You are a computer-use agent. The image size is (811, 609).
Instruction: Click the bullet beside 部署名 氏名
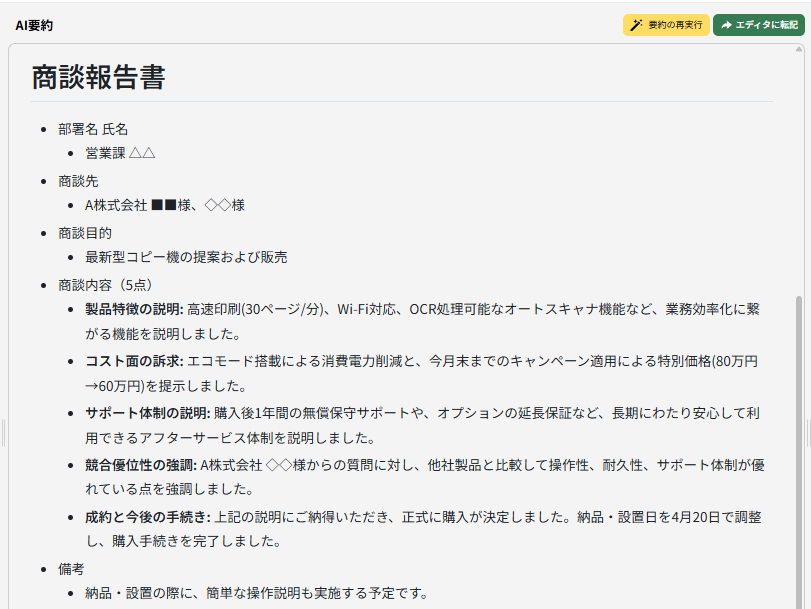(42, 129)
